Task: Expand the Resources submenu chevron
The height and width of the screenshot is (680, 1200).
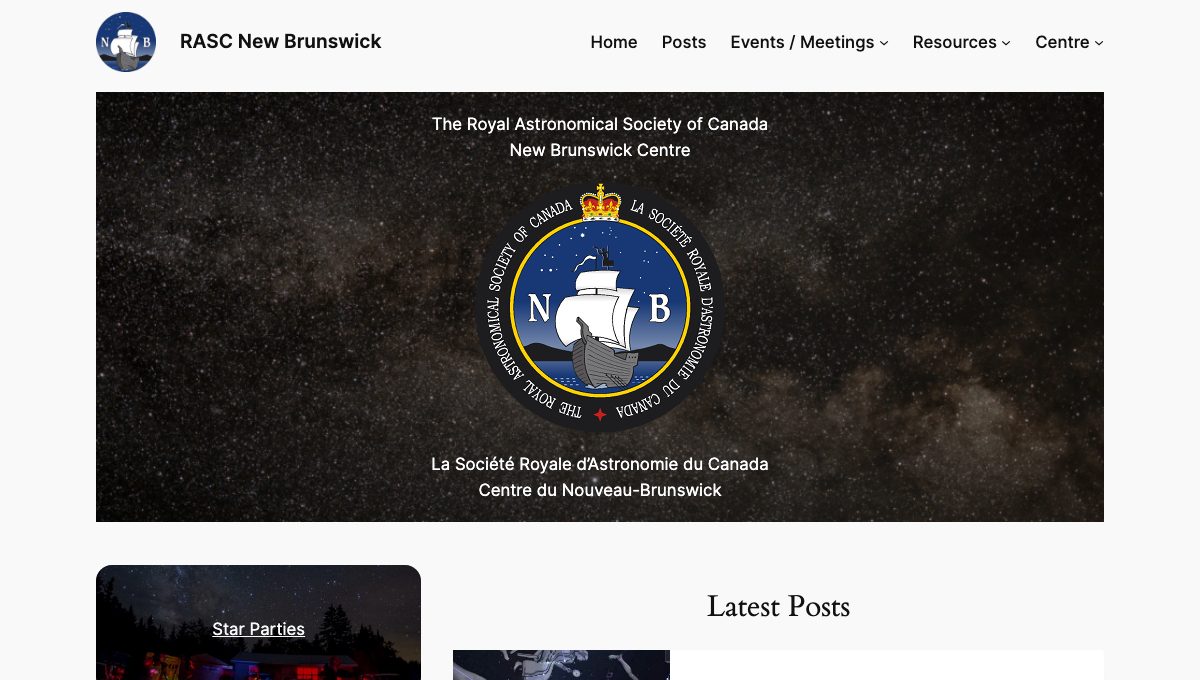Action: click(x=1006, y=43)
